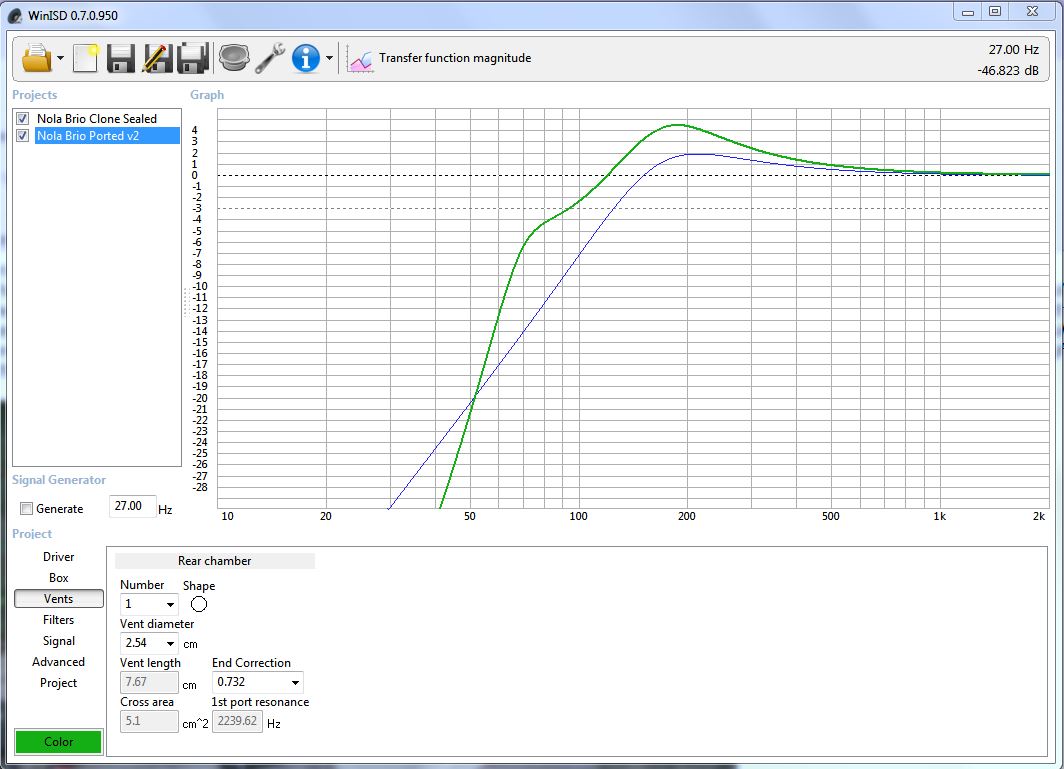Click the Vent length field
Screen dimensions: 1064x769
[x=149, y=682]
